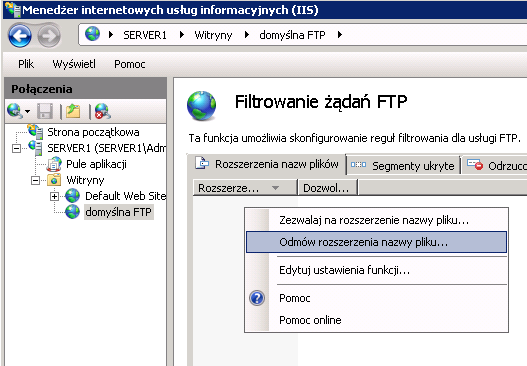
Task: Choose Pomoc in the context menu
Action: (376, 298)
